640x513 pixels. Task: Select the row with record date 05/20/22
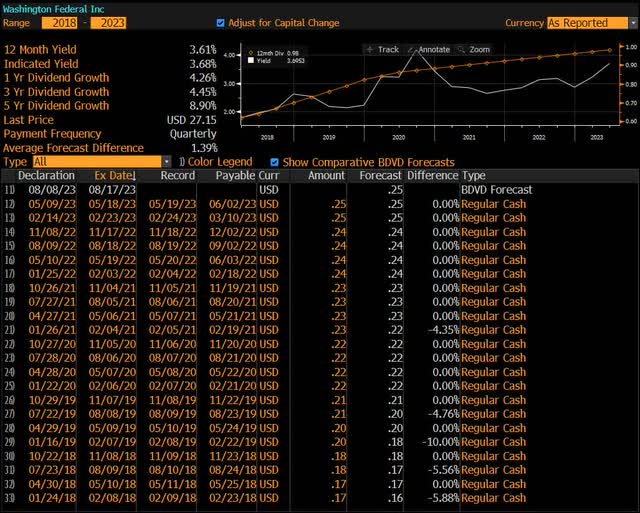coord(320,260)
